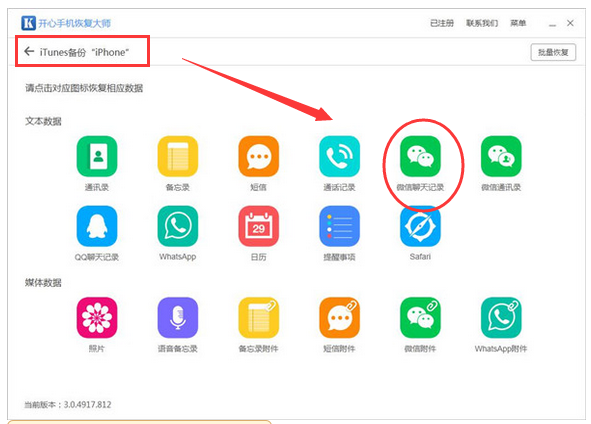The width and height of the screenshot is (591, 424).
Task: Select the 备忘录附件 notes attachments icon
Action: 259,317
